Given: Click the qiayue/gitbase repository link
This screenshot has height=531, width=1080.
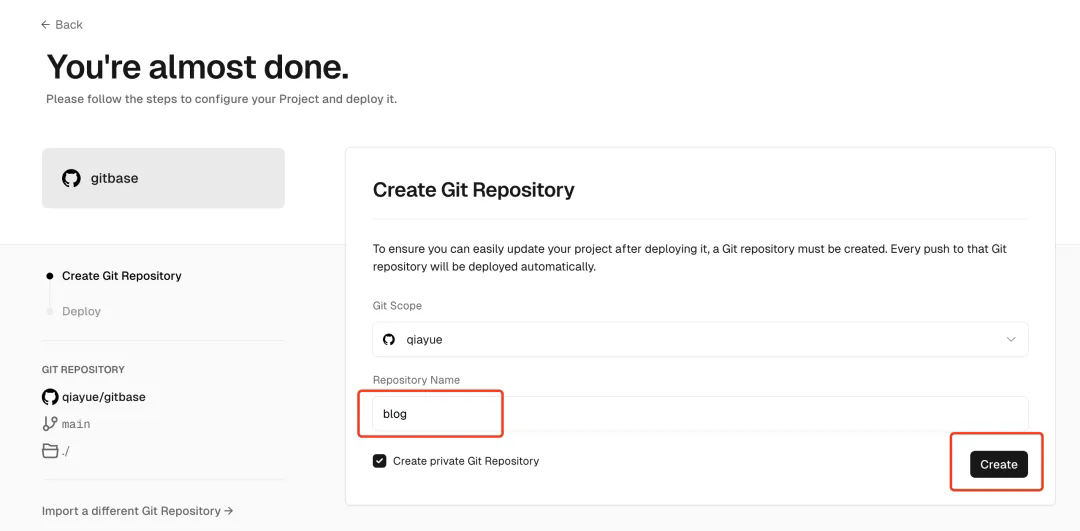Looking at the screenshot, I should coord(104,397).
